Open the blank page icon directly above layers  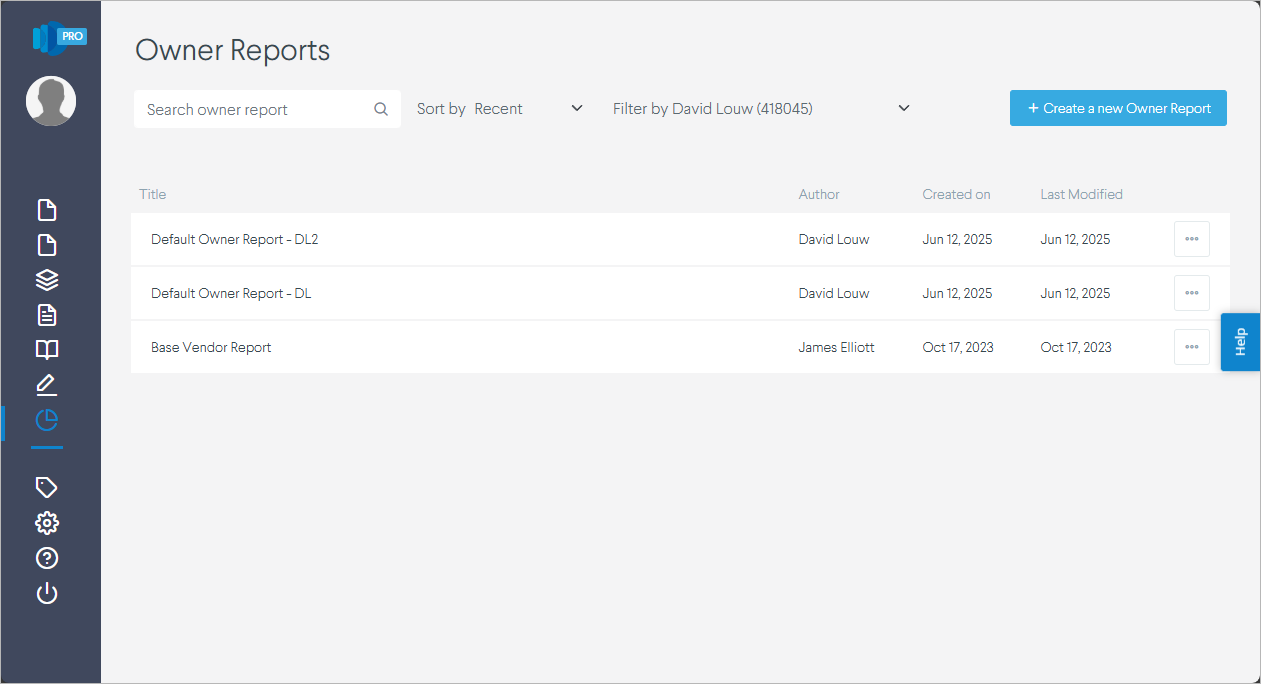47,245
